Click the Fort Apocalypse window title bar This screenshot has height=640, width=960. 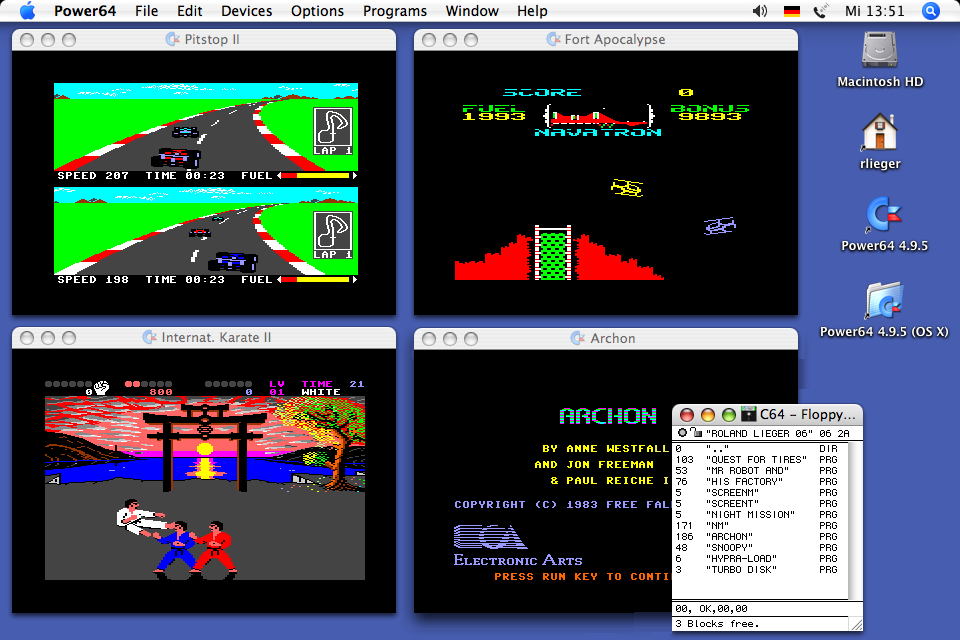pos(606,39)
